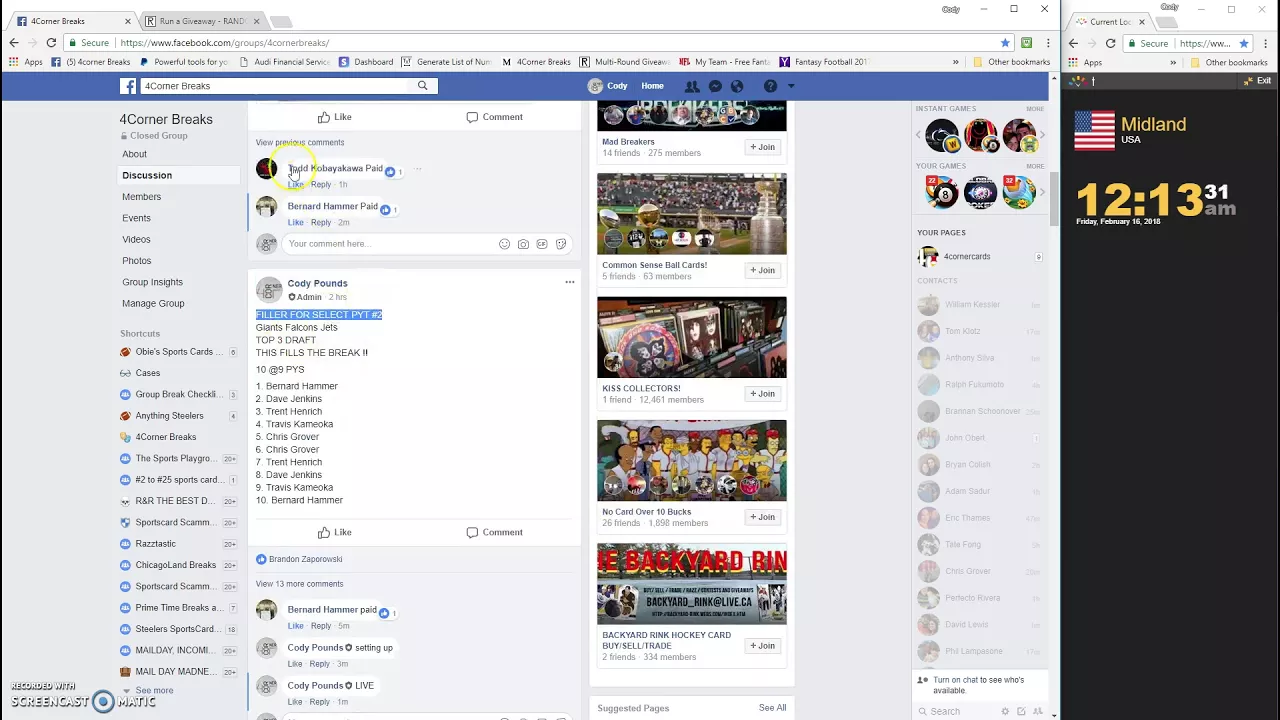Viewport: 1280px width, 720px height.
Task: Click Home in Facebook header
Action: click(x=652, y=86)
